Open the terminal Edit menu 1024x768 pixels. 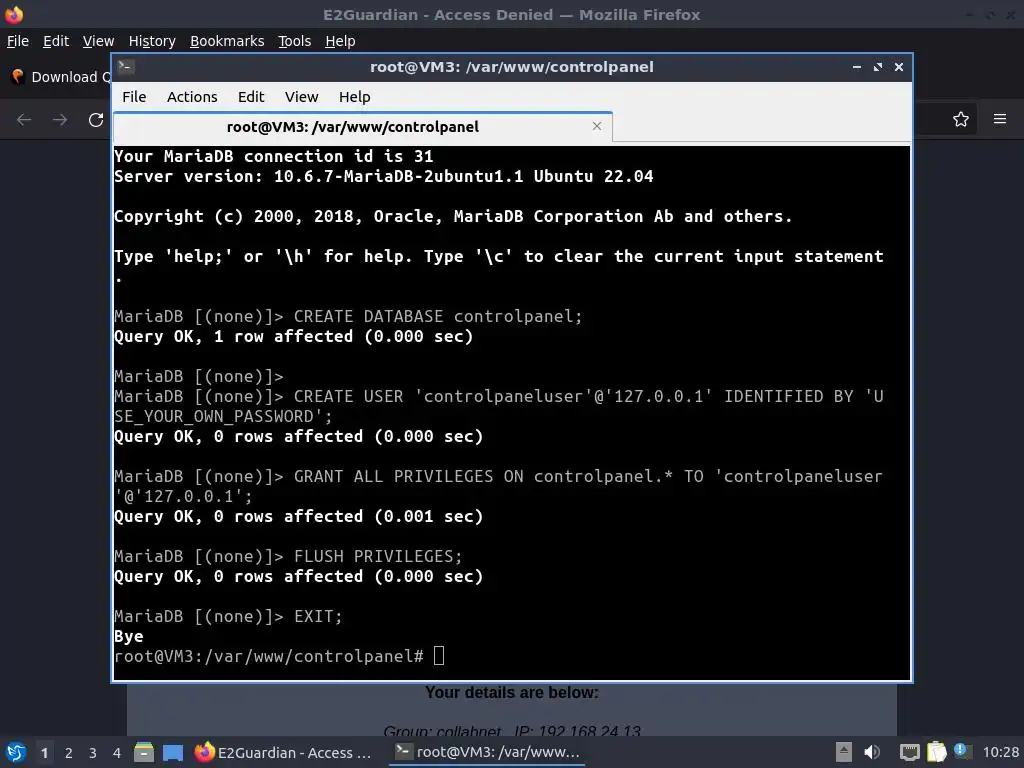(251, 97)
